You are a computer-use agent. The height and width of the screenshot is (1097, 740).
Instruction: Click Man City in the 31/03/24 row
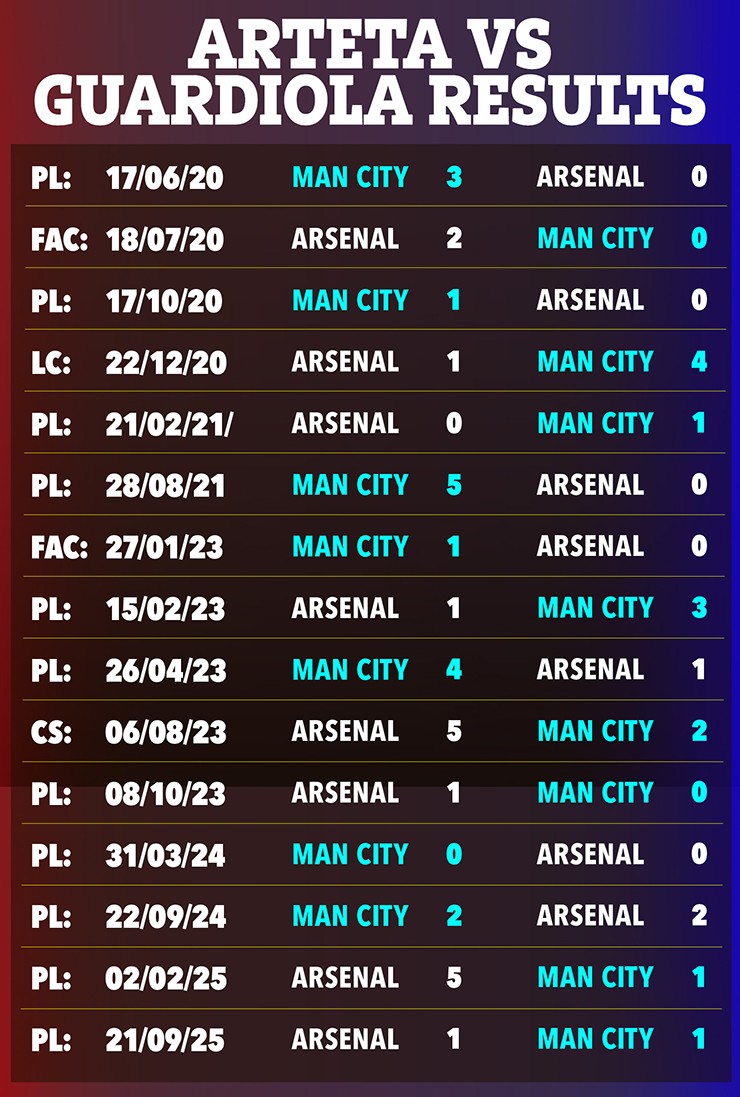(350, 855)
